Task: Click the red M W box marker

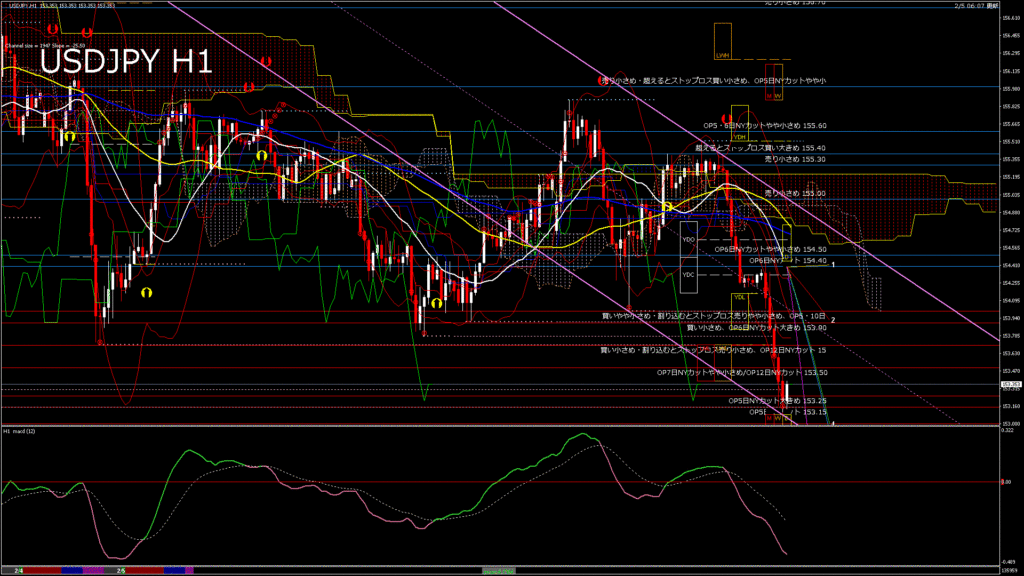Action: 773,96
